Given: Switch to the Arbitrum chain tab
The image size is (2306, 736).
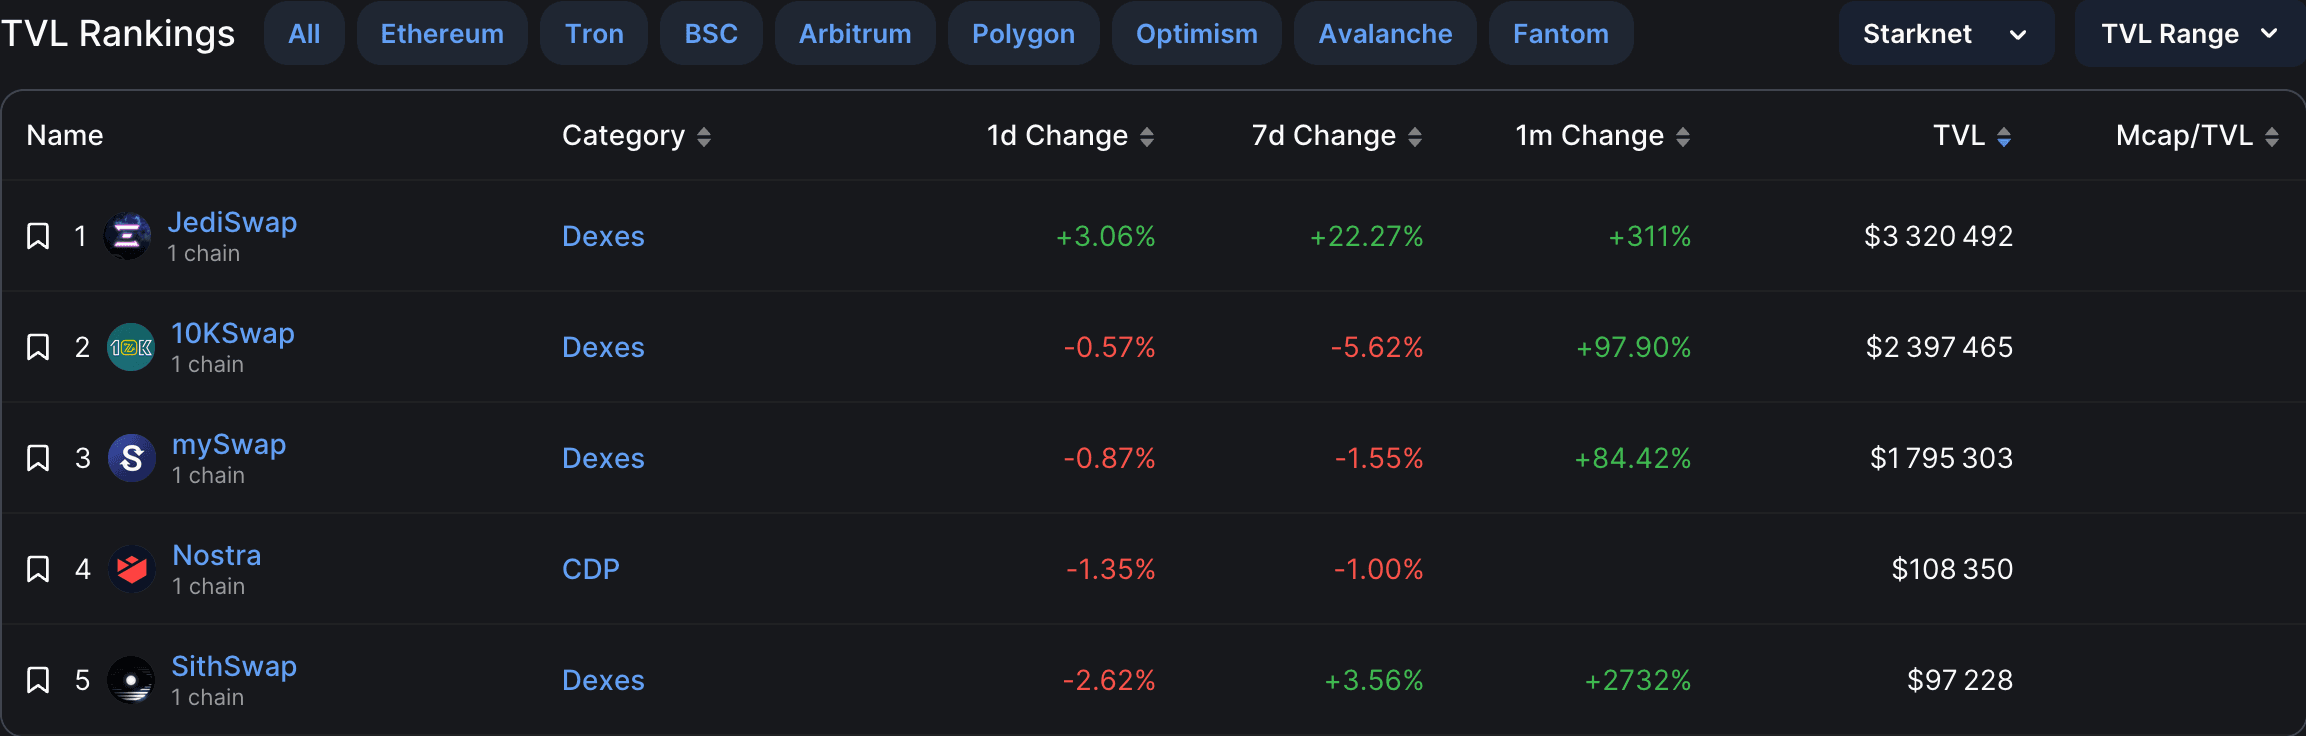Looking at the screenshot, I should tap(855, 34).
